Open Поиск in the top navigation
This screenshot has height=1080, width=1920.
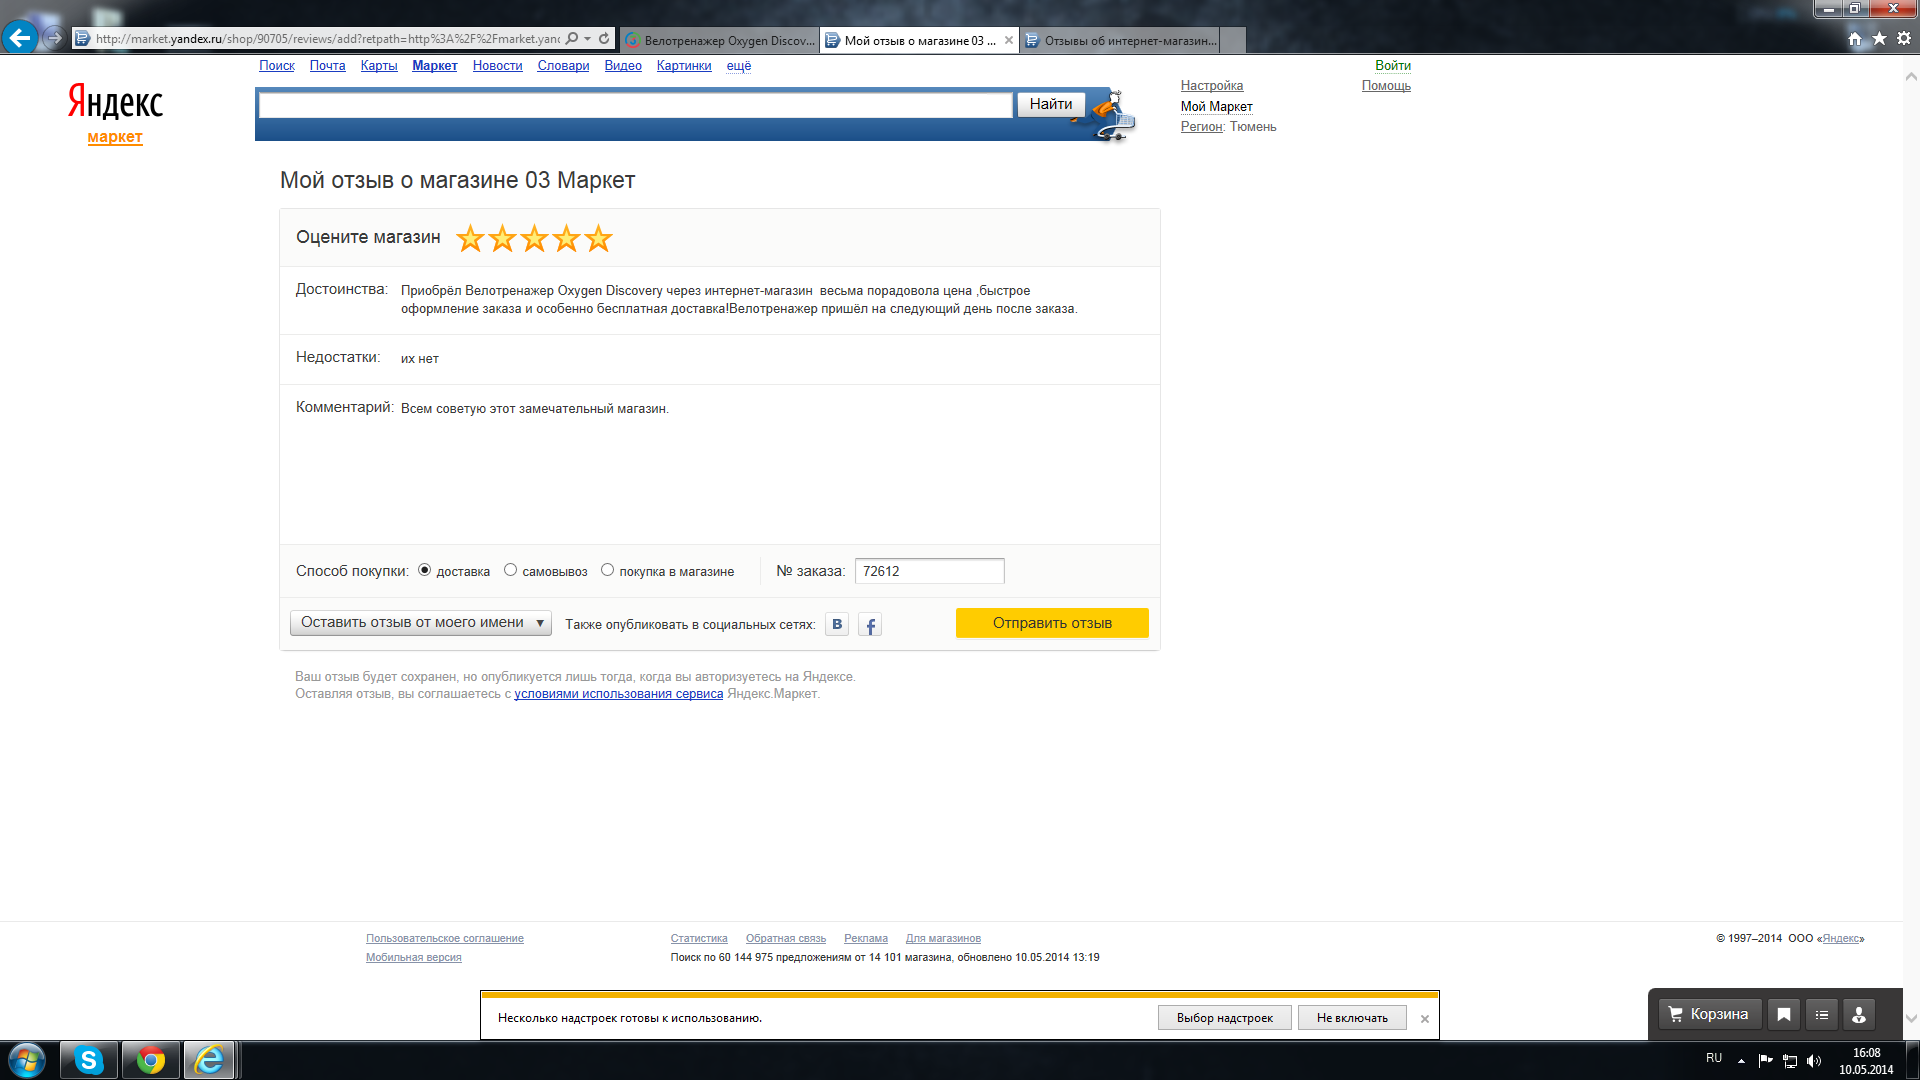coord(277,66)
